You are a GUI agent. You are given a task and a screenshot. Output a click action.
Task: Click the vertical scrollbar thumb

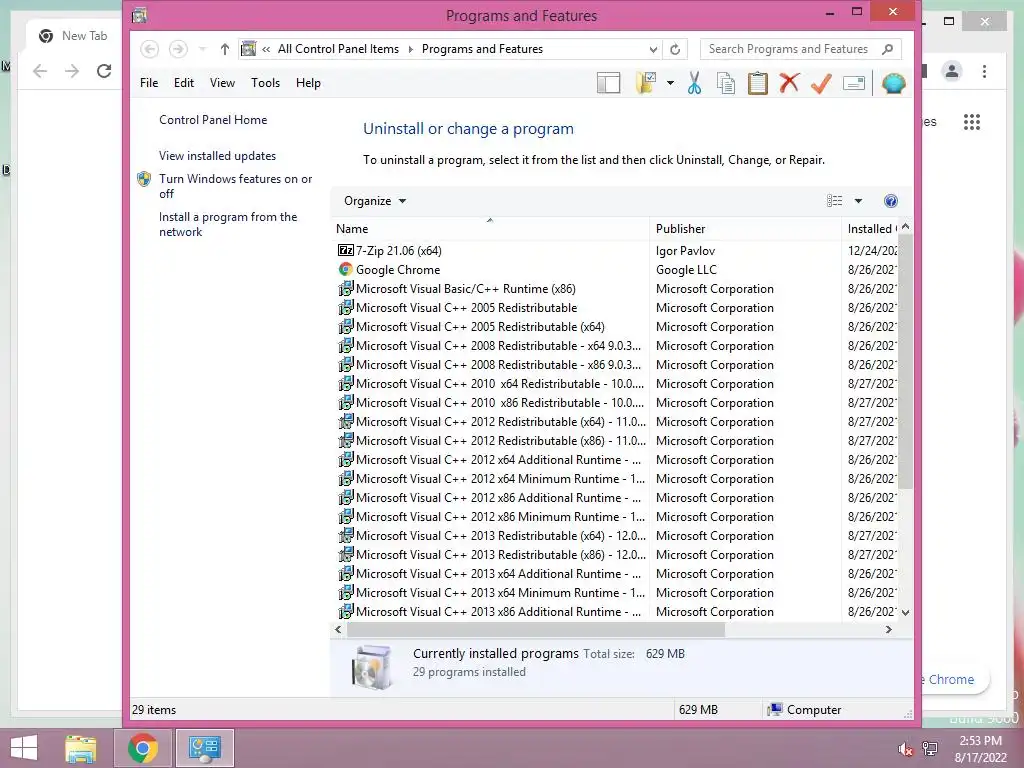(905, 362)
